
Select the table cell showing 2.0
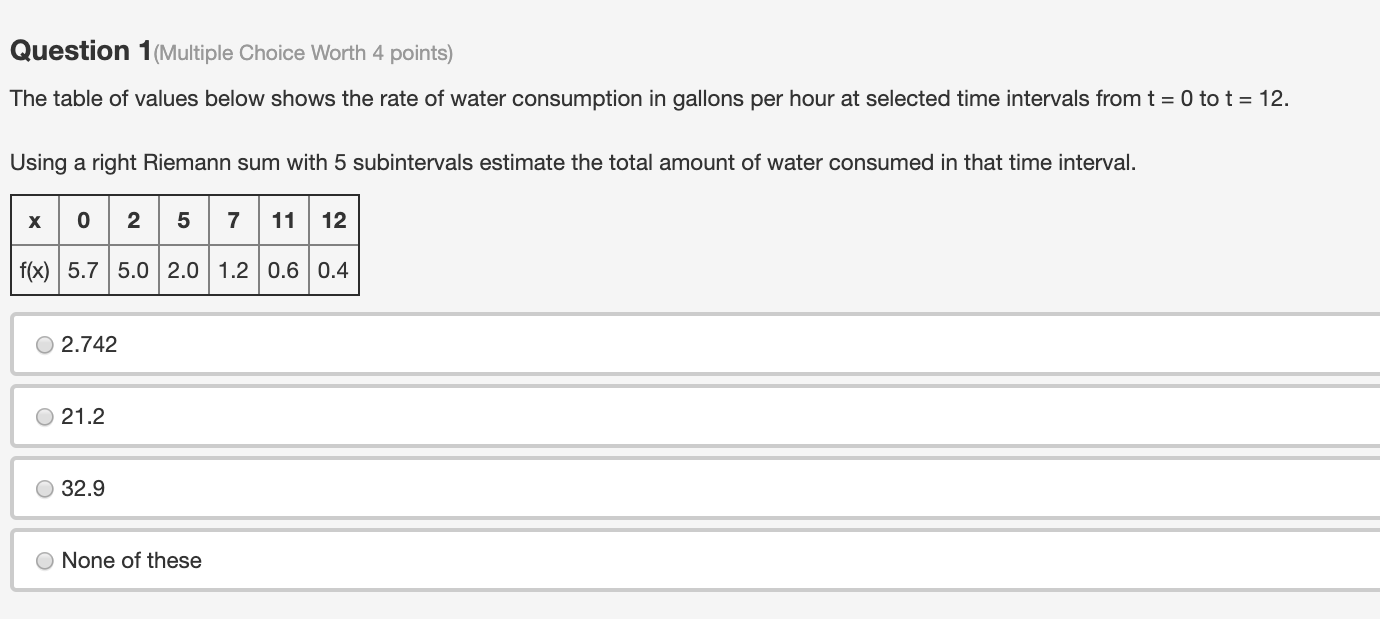coord(183,270)
